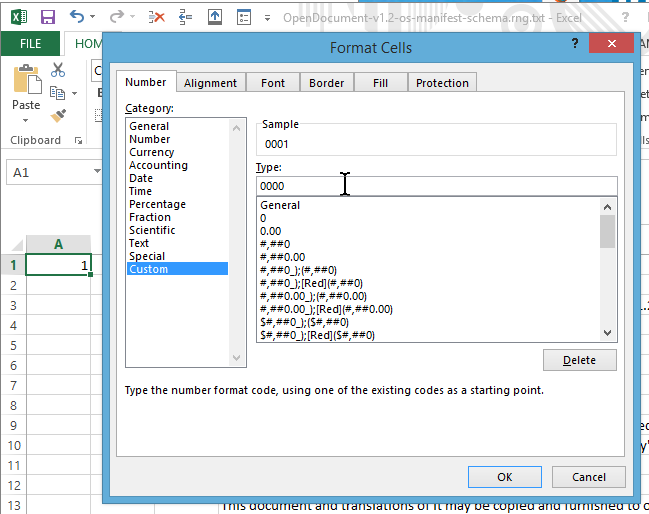Expand the Paste options dropdown arrow

tap(26, 118)
